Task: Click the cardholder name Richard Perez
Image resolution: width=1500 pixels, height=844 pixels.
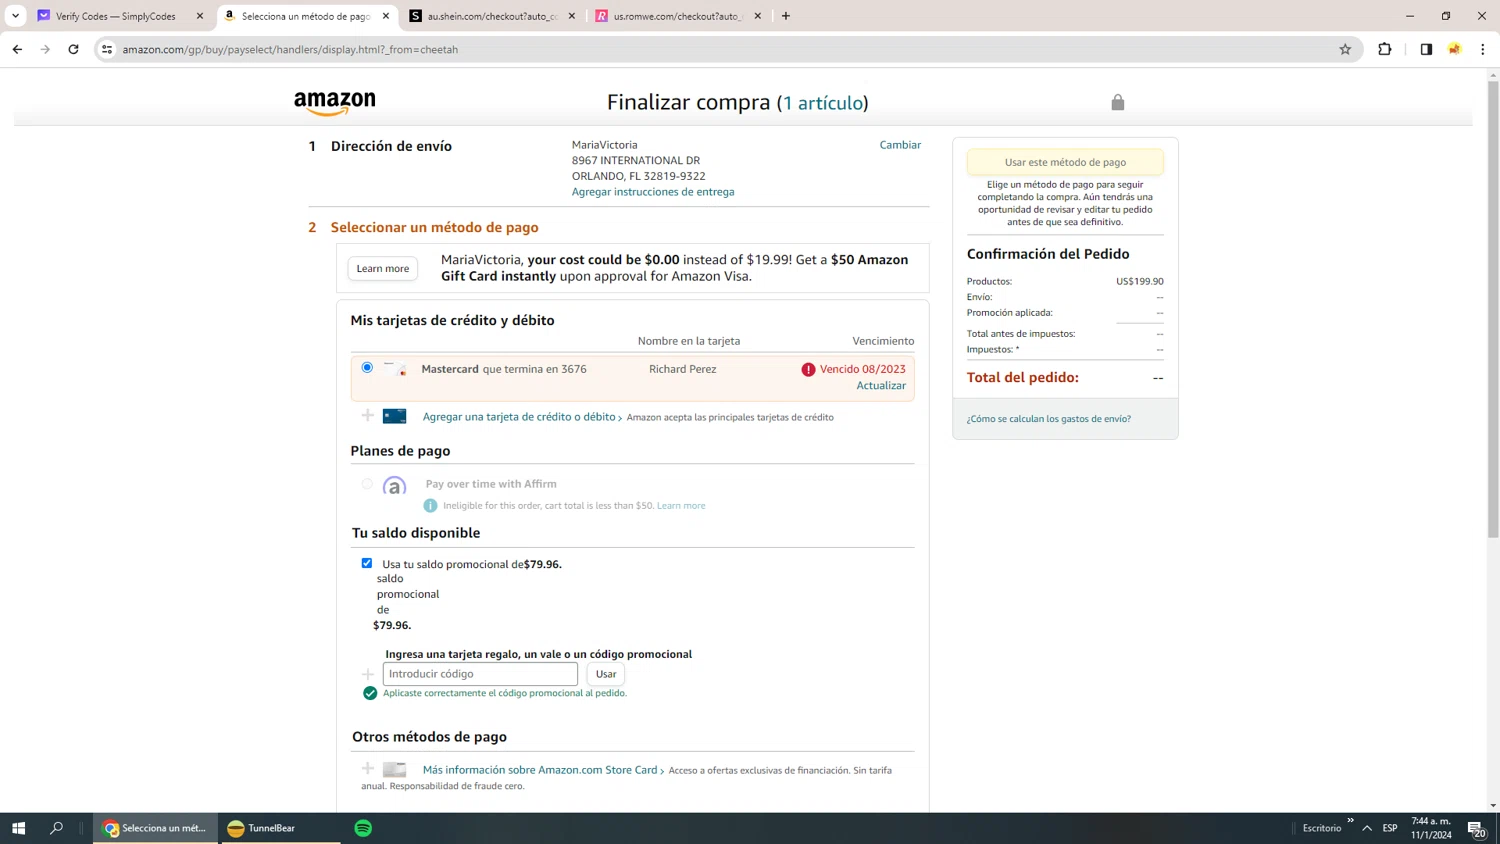Action: coord(683,369)
